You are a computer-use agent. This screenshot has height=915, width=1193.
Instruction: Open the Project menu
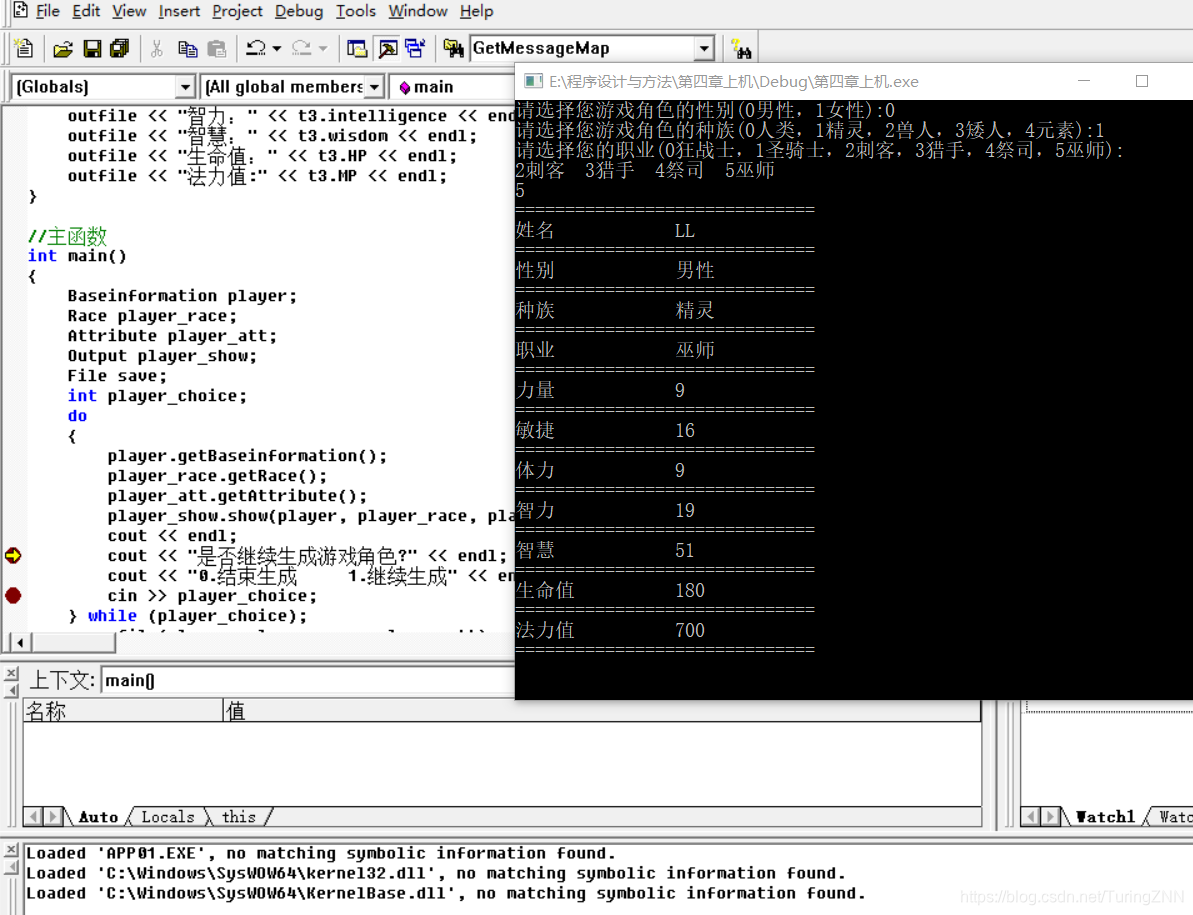(x=237, y=11)
